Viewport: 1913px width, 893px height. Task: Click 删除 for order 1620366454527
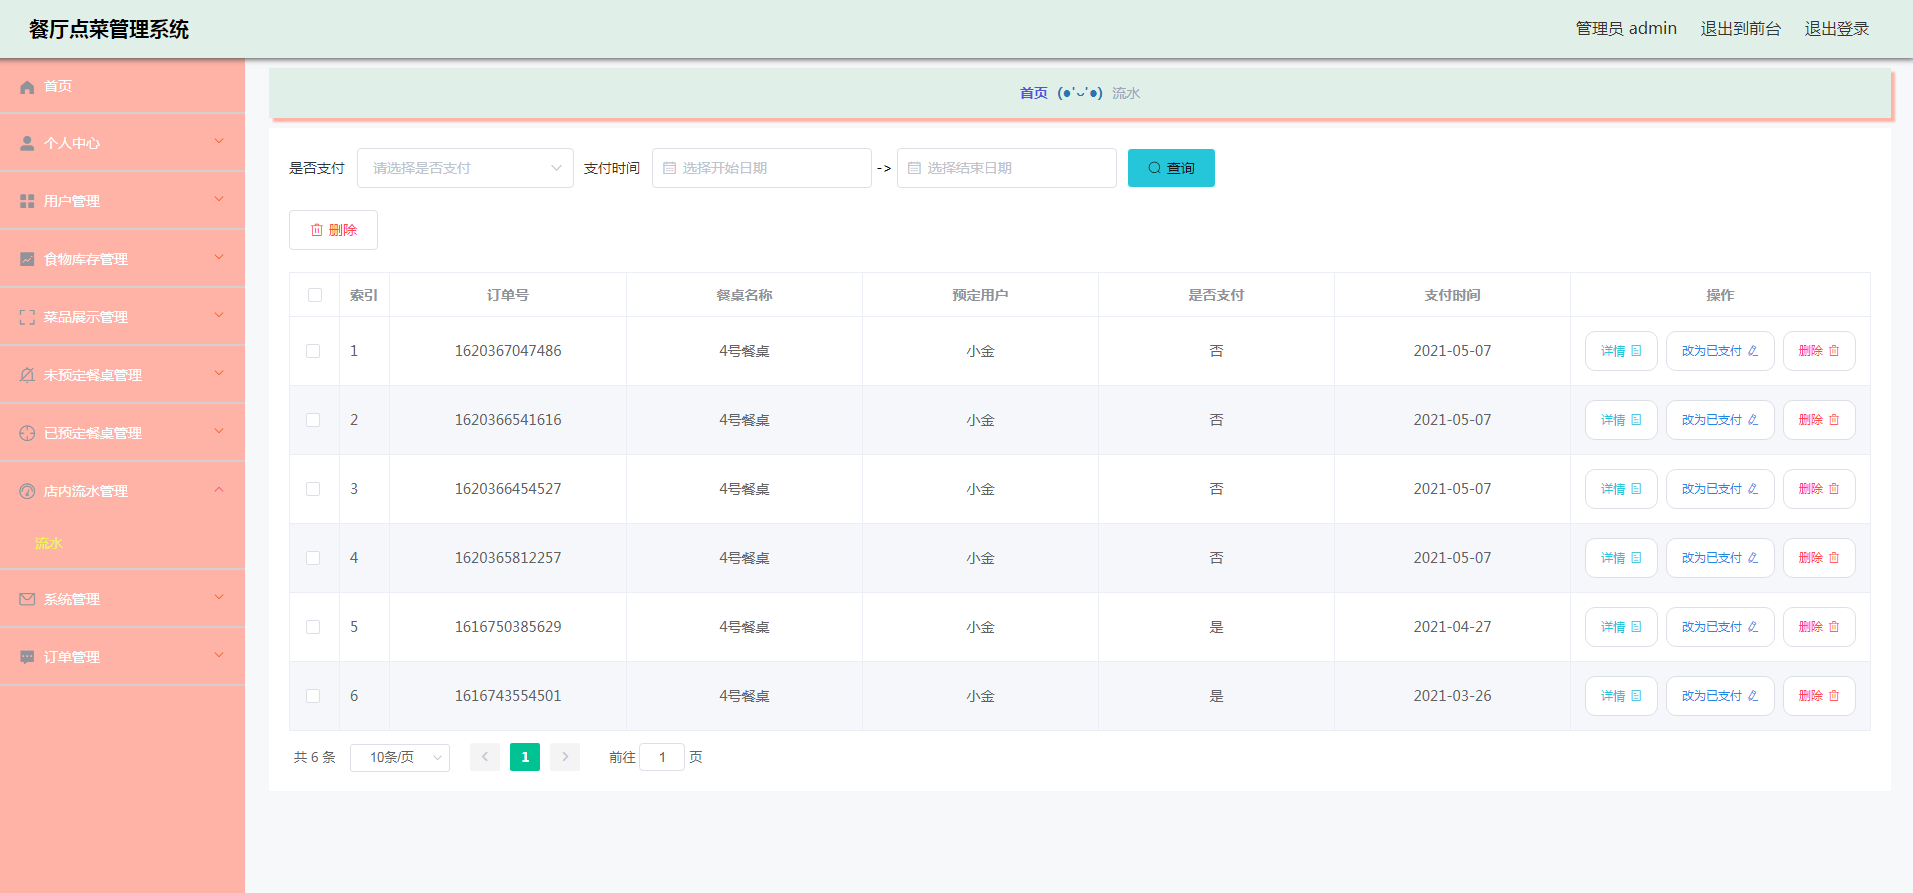click(x=1819, y=489)
